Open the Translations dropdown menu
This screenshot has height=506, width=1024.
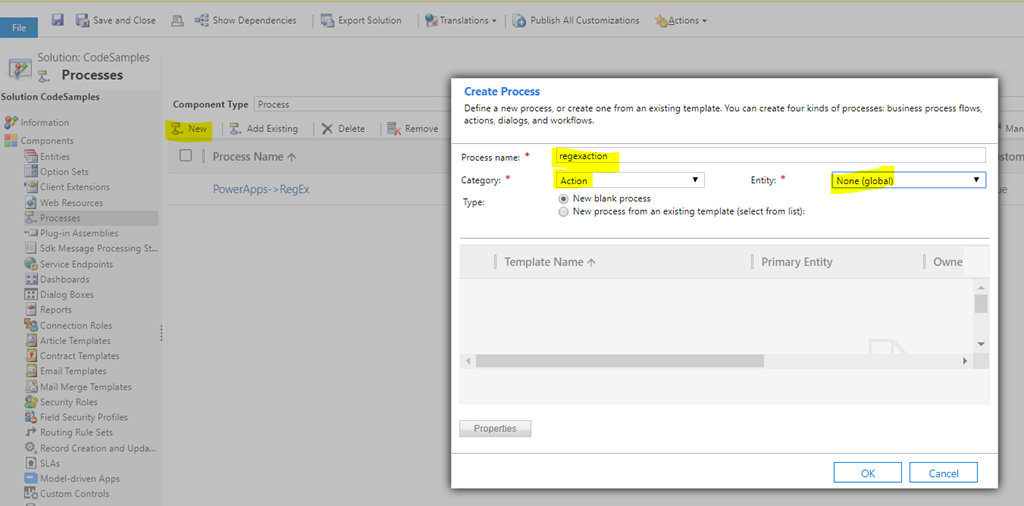pyautogui.click(x=460, y=20)
